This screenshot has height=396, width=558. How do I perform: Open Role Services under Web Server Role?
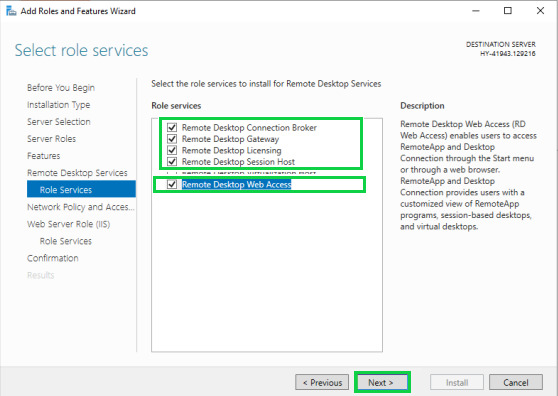click(x=66, y=241)
